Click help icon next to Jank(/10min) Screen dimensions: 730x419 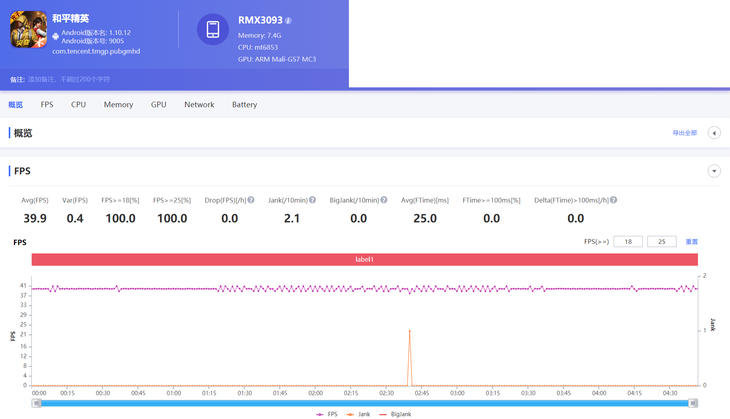[312, 200]
